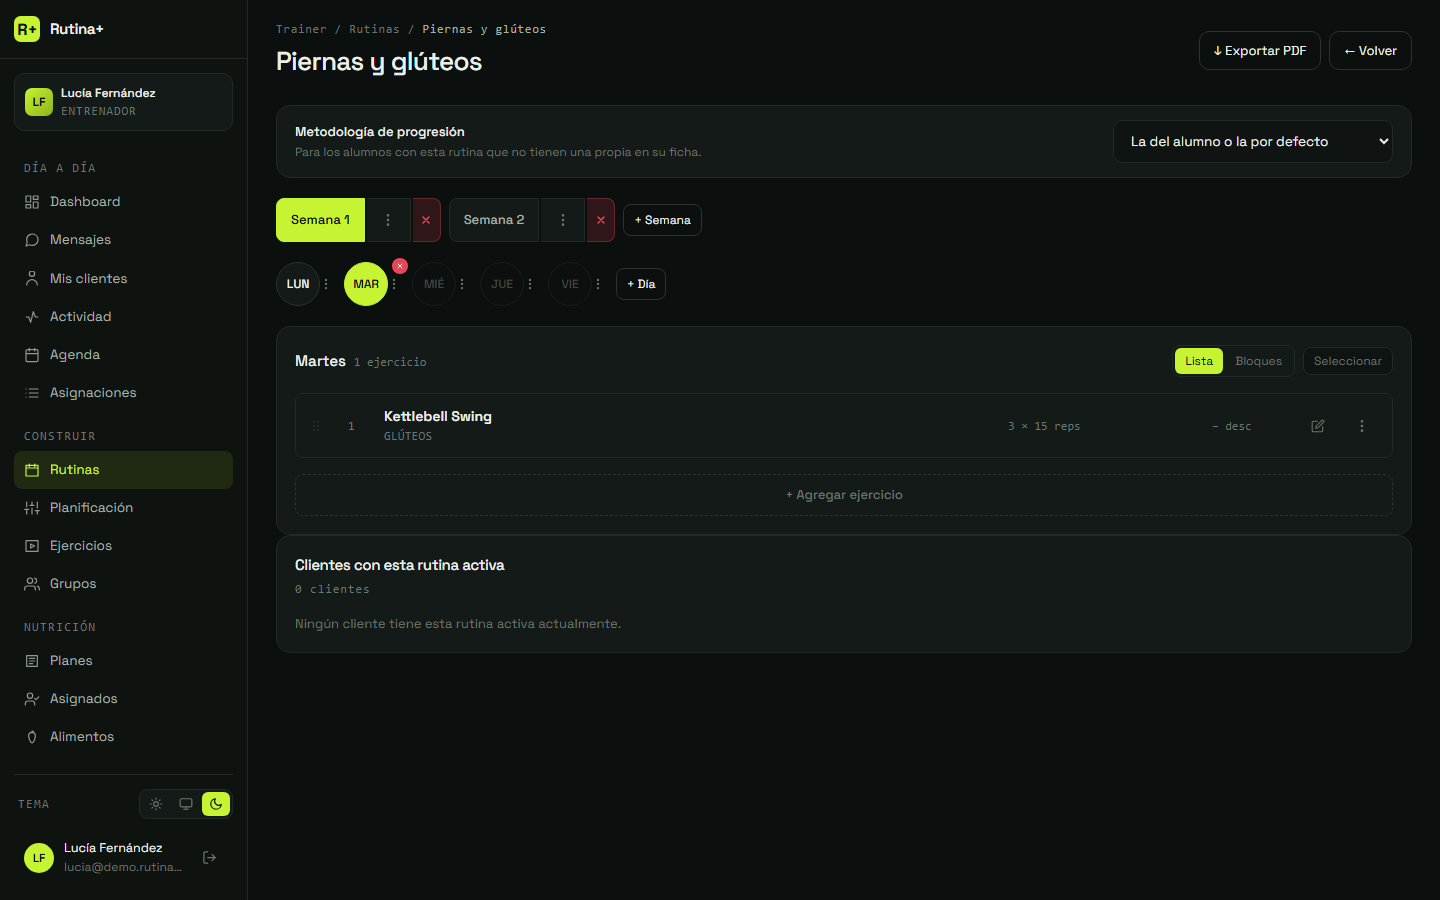Switch to light theme sun toggle
The image size is (1440, 900).
156,804
